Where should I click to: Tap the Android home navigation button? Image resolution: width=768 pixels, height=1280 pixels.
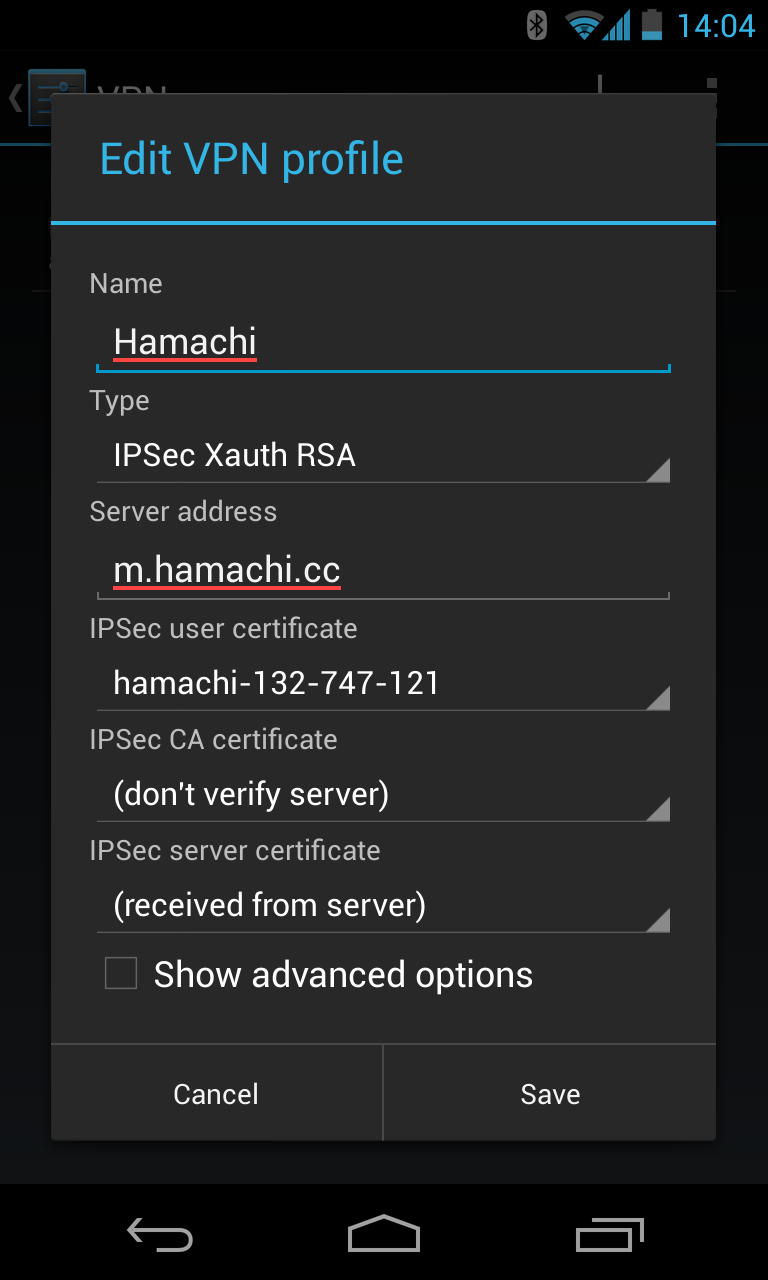384,1234
